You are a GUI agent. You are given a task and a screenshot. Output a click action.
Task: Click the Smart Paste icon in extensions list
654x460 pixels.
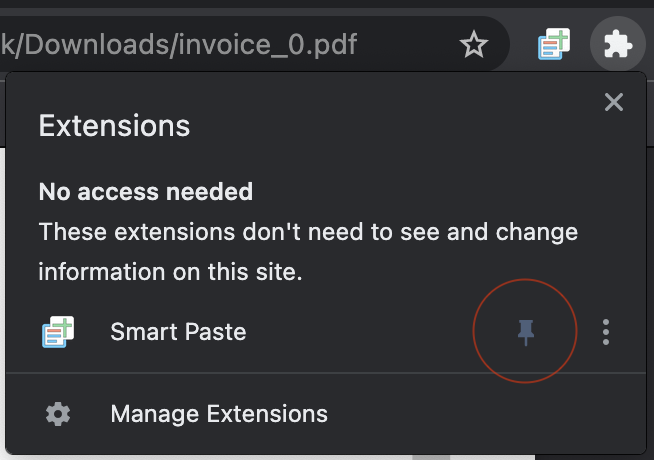[x=58, y=332]
